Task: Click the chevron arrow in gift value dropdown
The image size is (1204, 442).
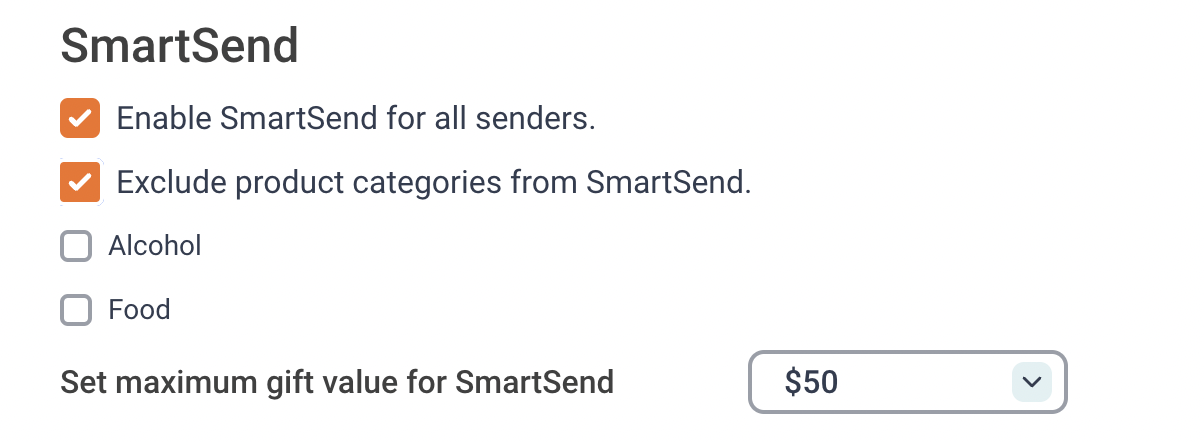Action: pos(1032,382)
